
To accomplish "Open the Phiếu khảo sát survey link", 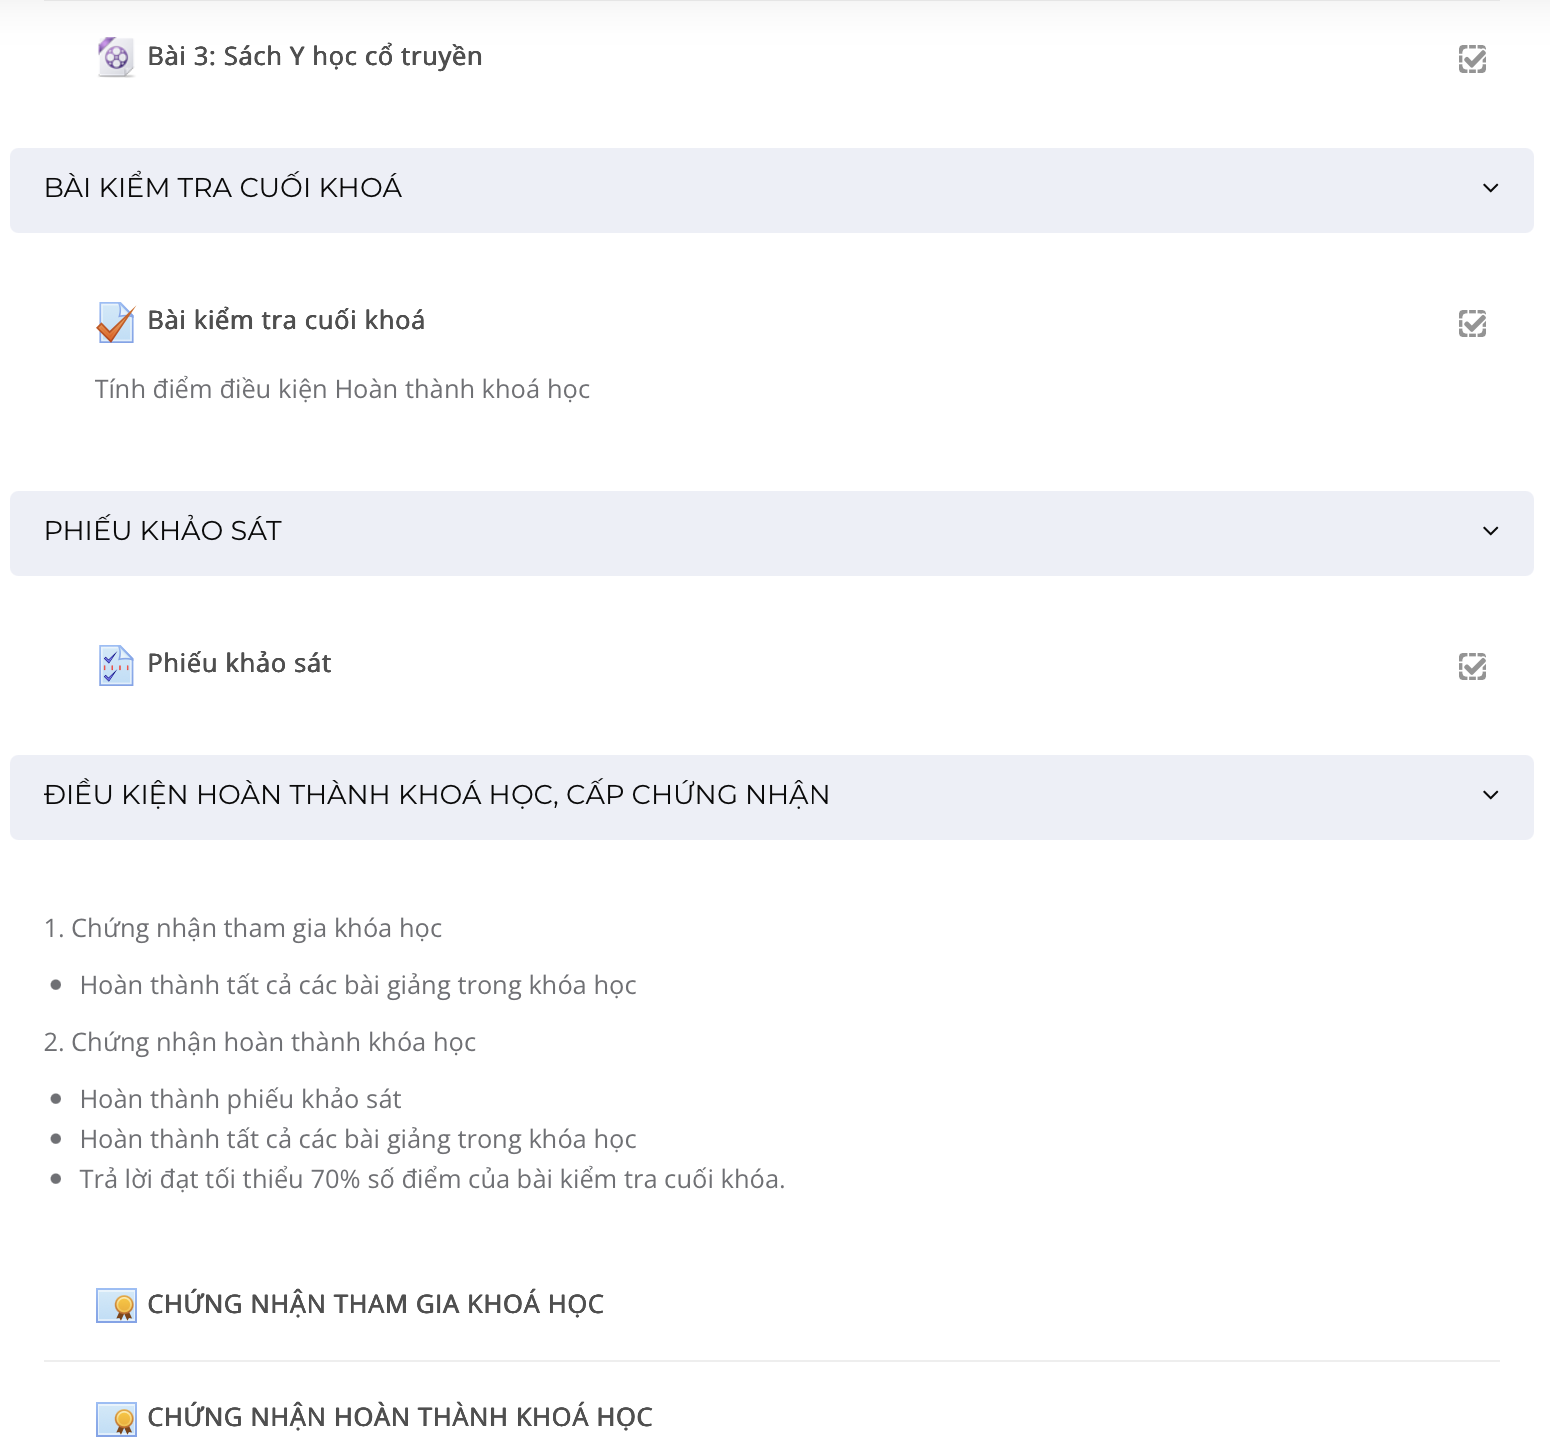I will 239,663.
